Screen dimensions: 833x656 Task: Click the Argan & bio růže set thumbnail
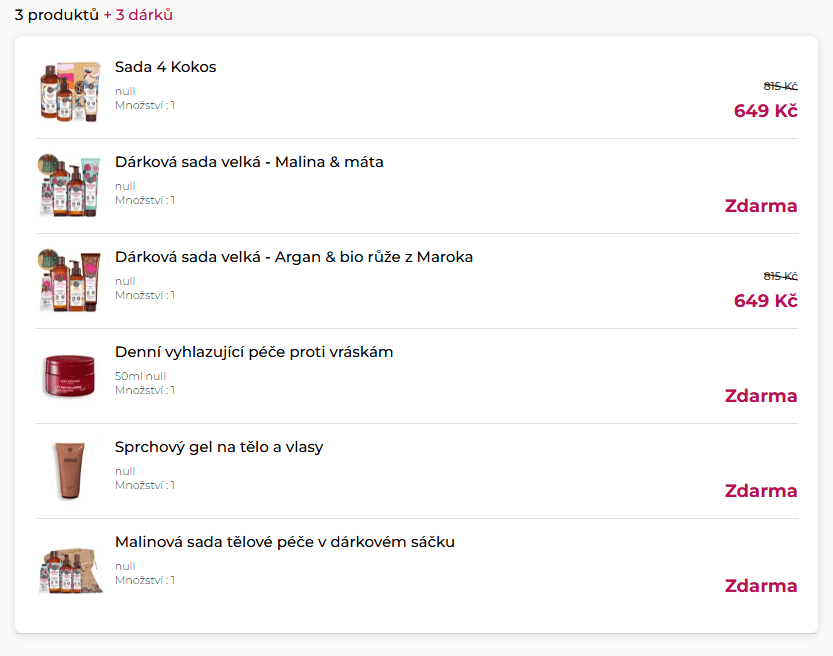tap(70, 281)
